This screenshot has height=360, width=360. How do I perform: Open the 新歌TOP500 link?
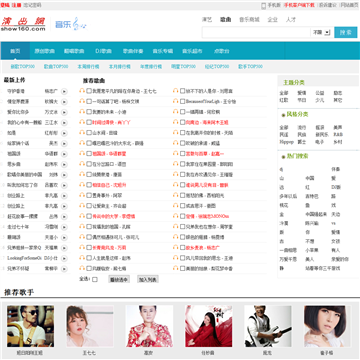(x=22, y=66)
